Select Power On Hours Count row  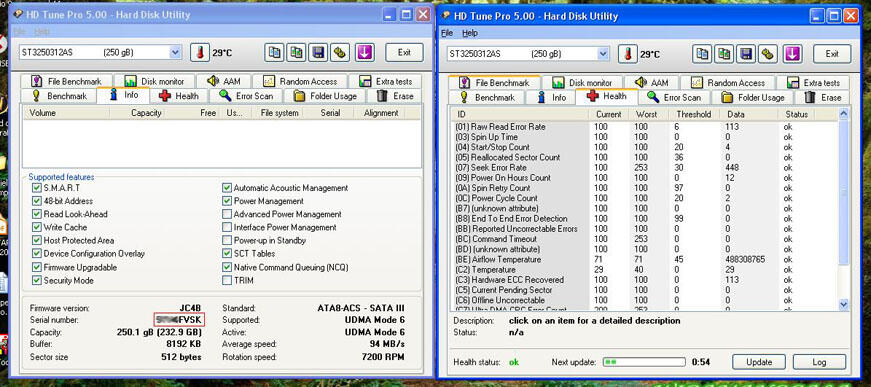coord(644,178)
